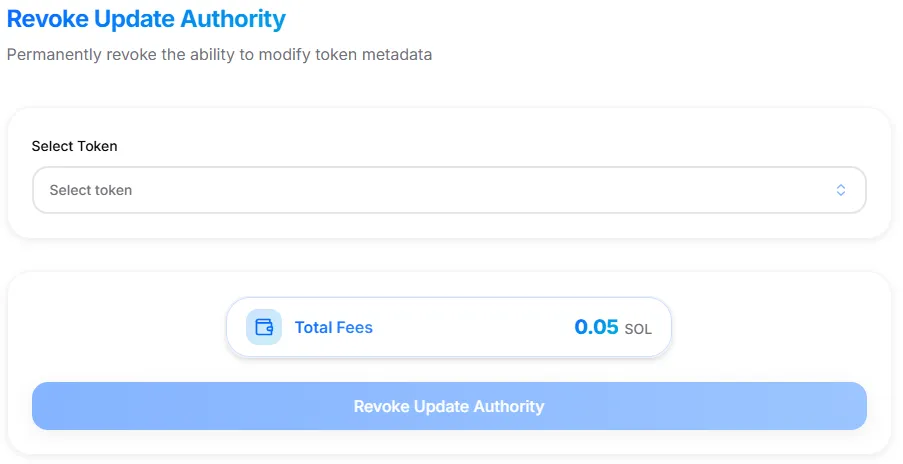The image size is (903, 464).
Task: Click the word 'Authority' on the bottom button
Action: [x=507, y=406]
